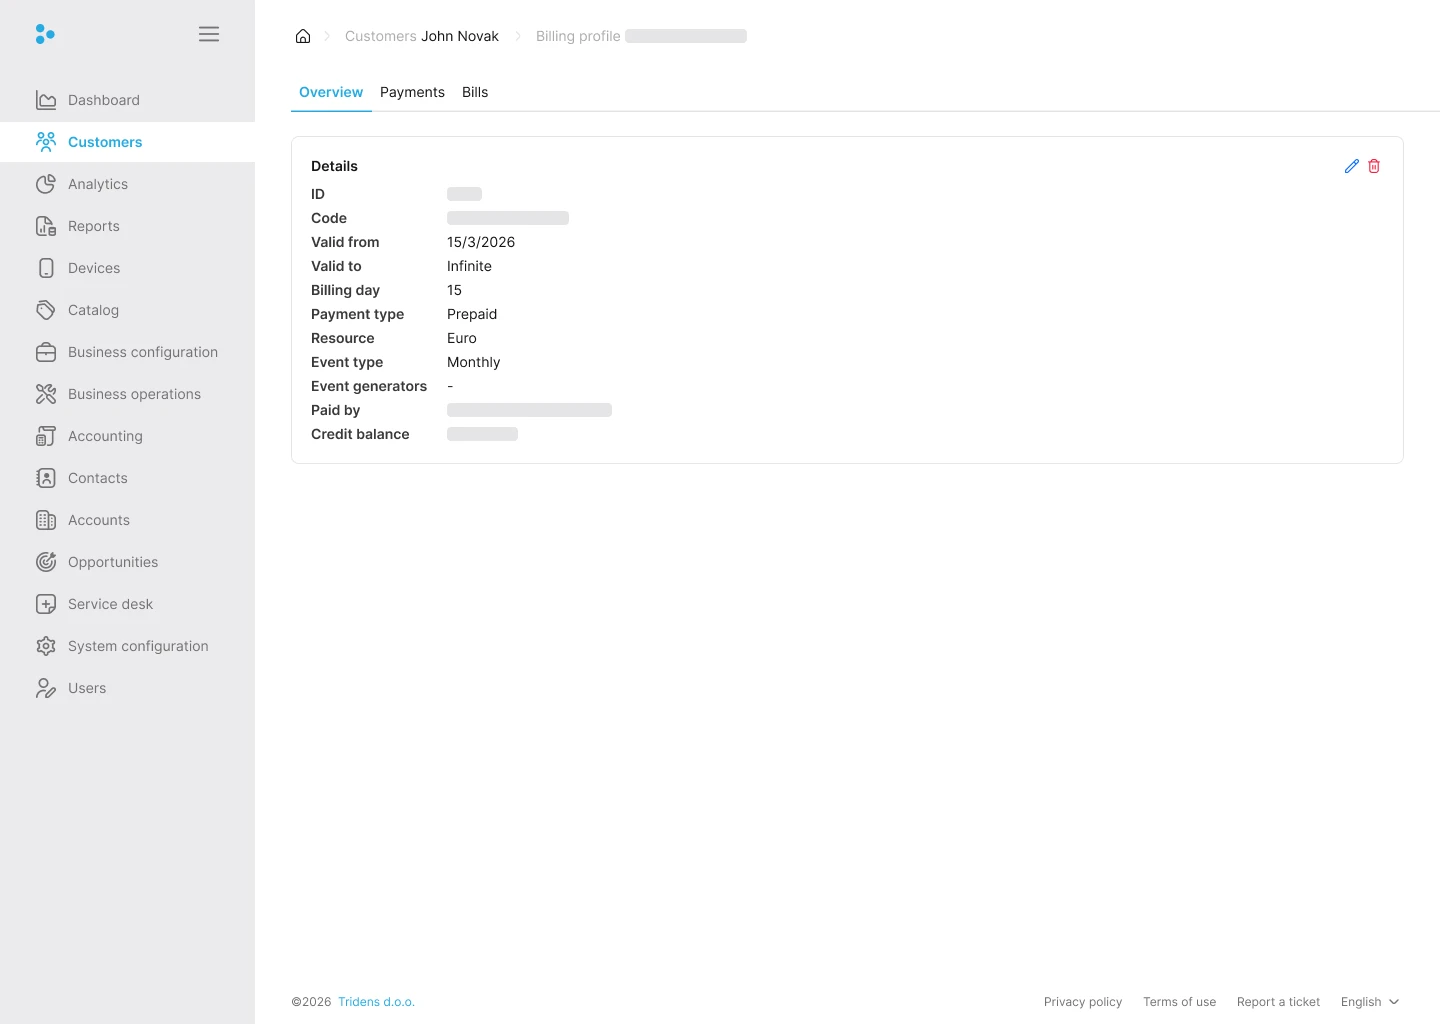The width and height of the screenshot is (1440, 1024).
Task: Toggle the sidebar with the hamburger icon
Action: (209, 33)
